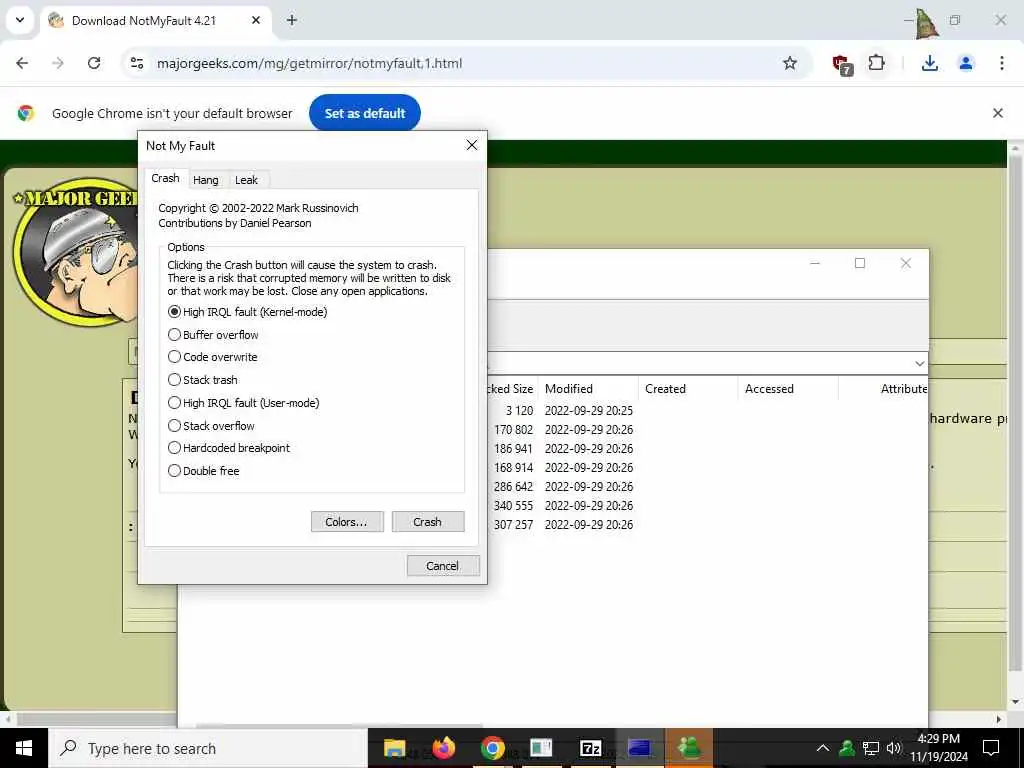Minimize the archive window behind the dialog
The height and width of the screenshot is (768, 1024).
click(815, 263)
